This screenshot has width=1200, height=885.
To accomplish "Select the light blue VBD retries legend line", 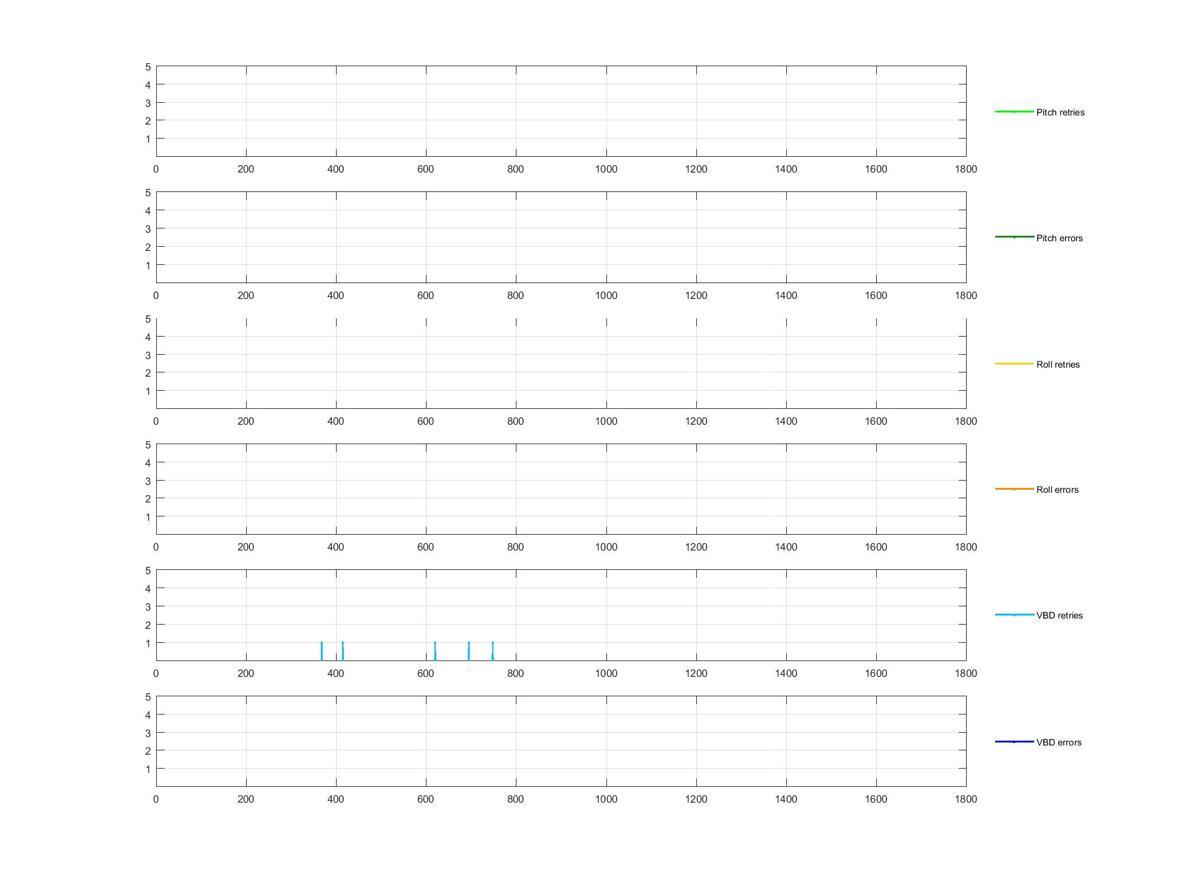I will [x=1014, y=615].
